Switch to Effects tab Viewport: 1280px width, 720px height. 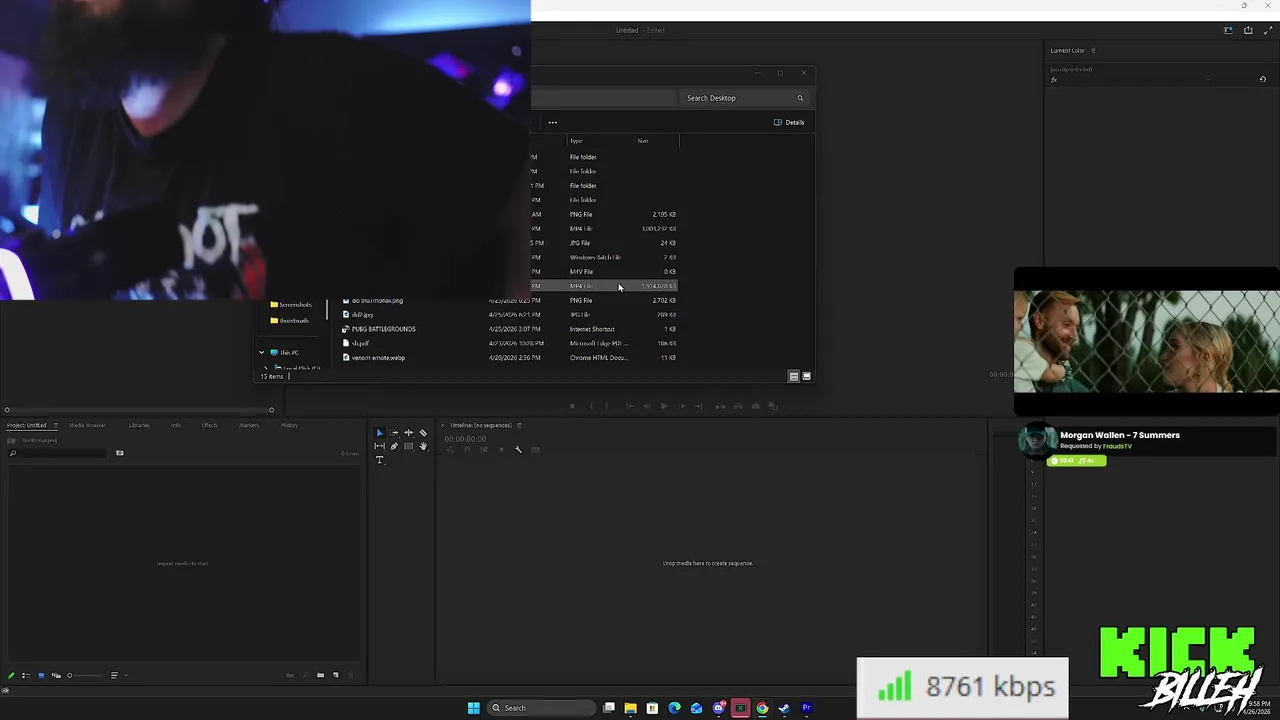210,425
